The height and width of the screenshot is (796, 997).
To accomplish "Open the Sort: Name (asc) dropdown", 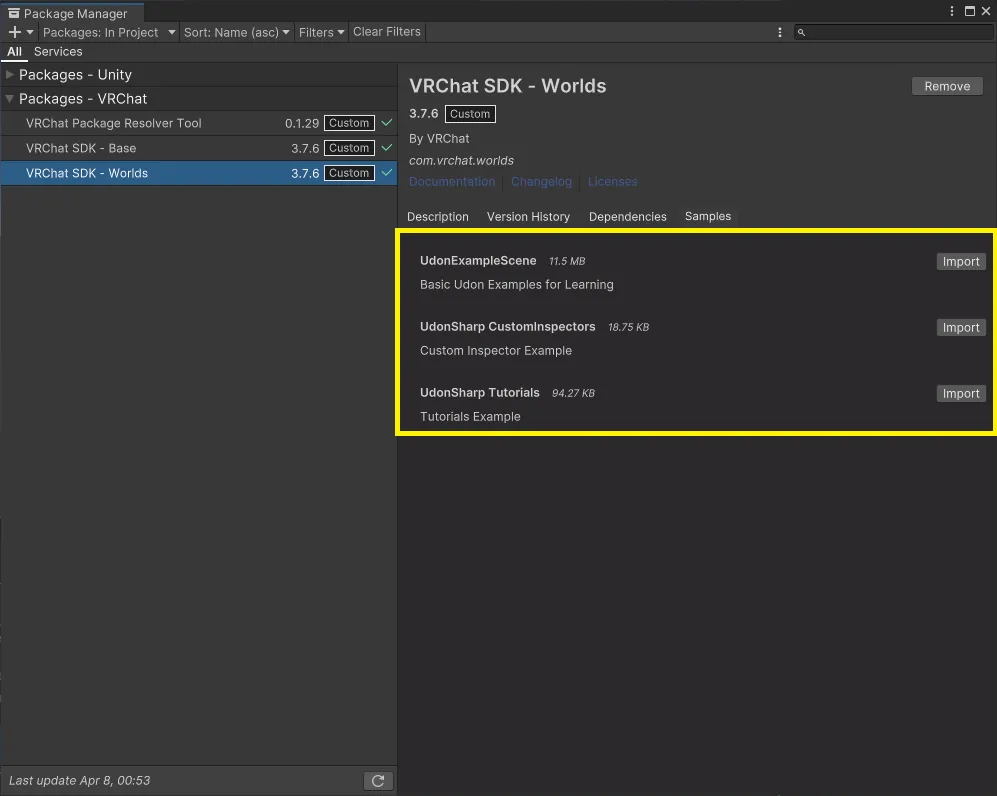I will click(x=236, y=32).
